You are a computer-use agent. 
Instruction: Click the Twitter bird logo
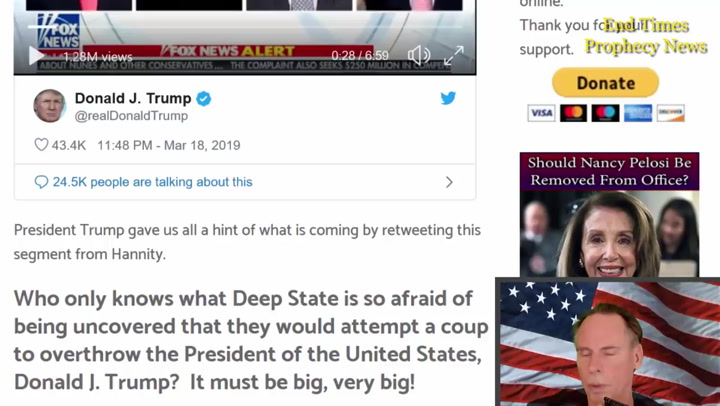click(x=448, y=98)
